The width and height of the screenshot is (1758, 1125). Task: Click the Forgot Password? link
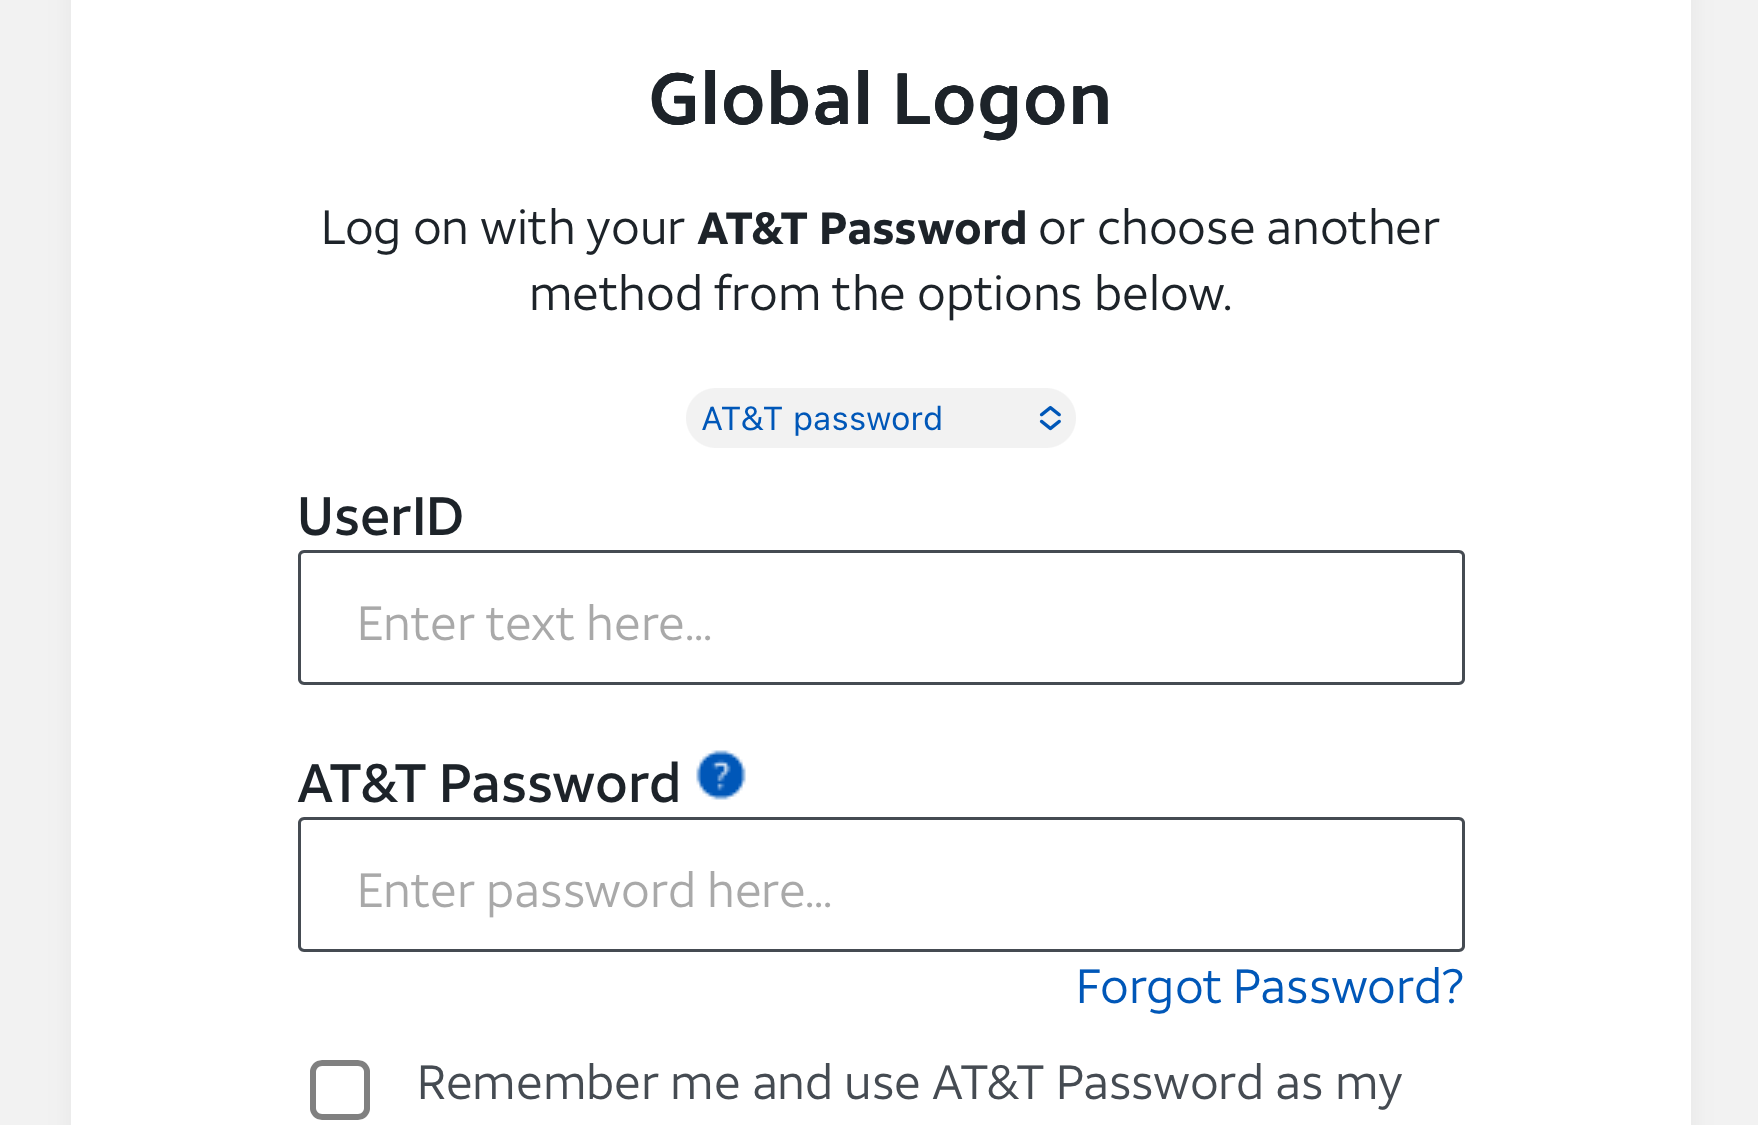click(x=1269, y=987)
